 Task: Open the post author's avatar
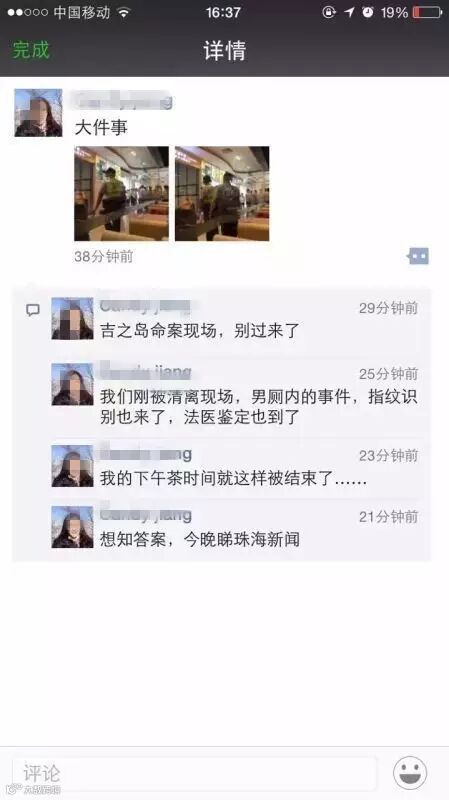(38, 113)
